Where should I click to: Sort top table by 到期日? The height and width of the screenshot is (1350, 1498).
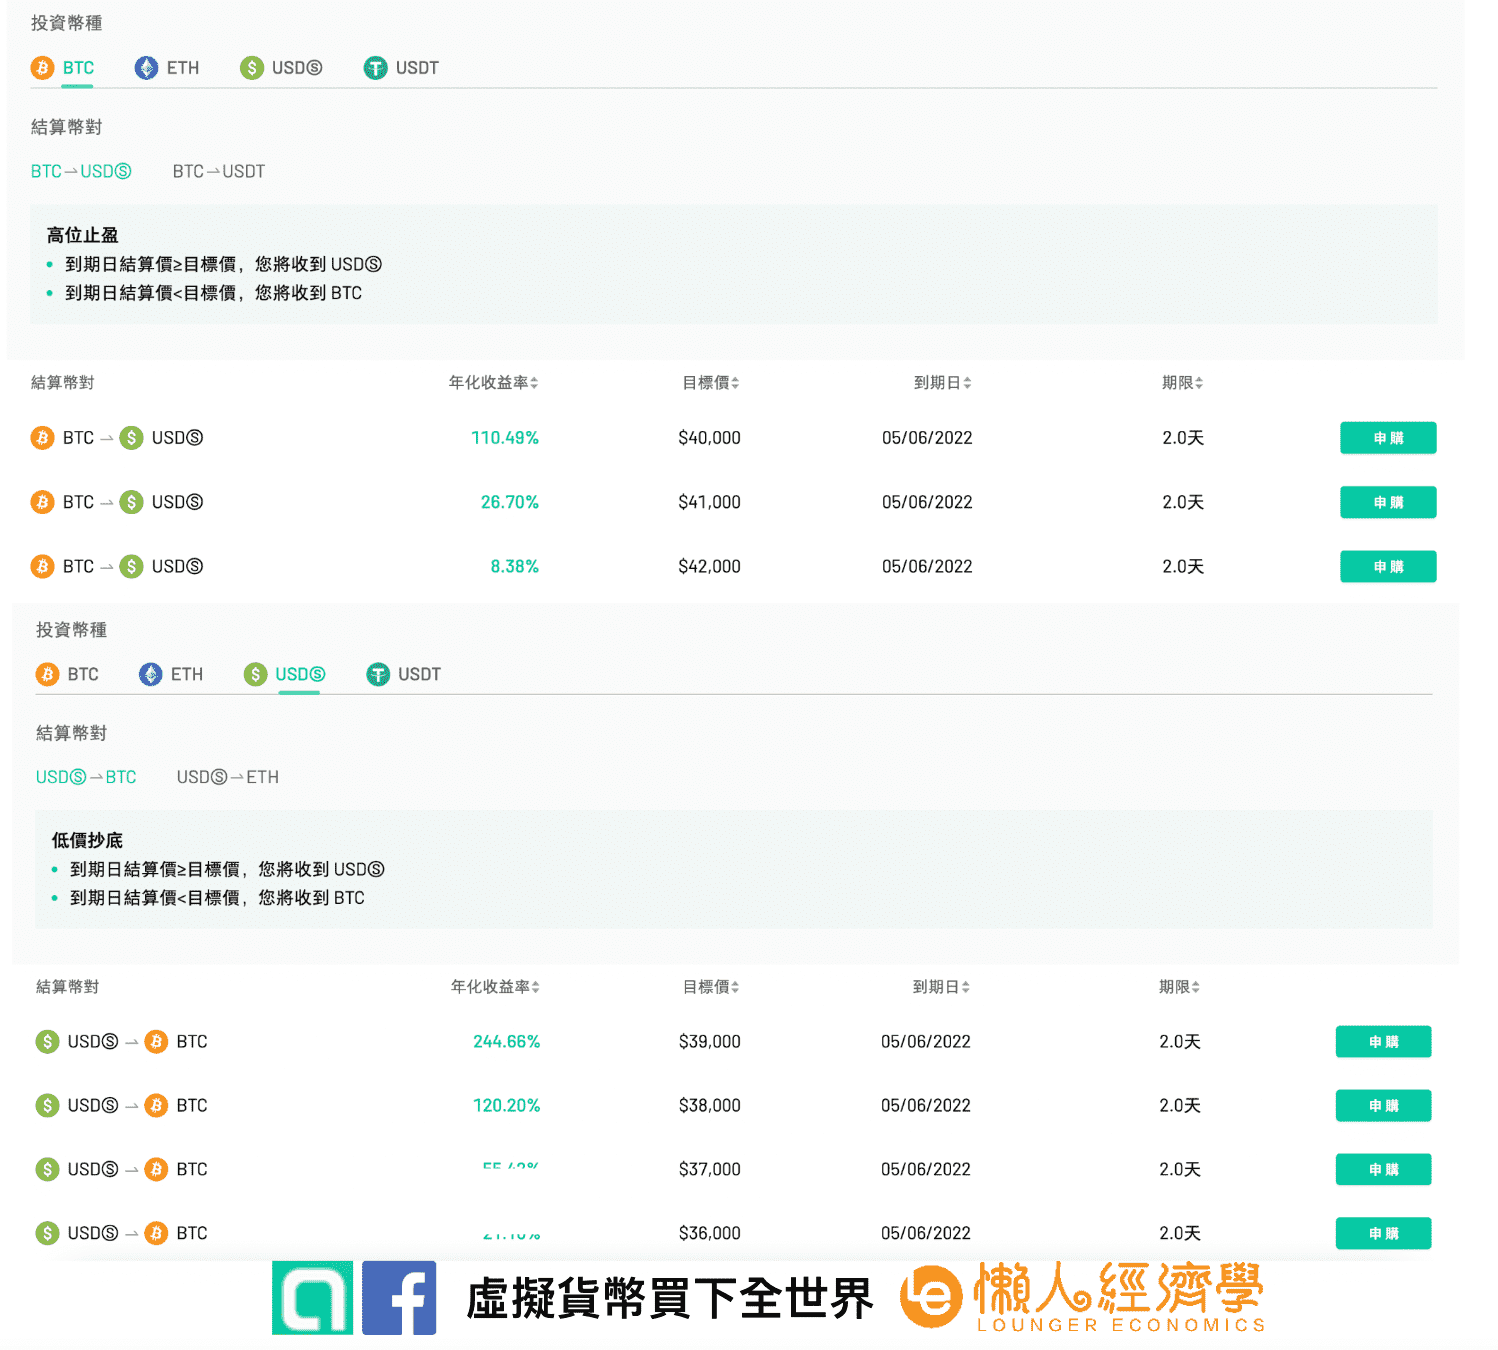coord(942,383)
